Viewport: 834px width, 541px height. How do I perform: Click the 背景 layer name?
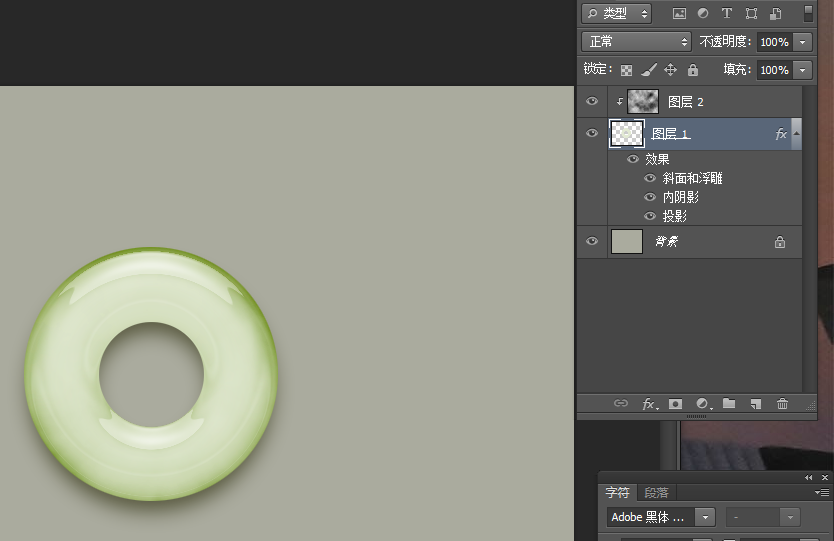pos(666,242)
